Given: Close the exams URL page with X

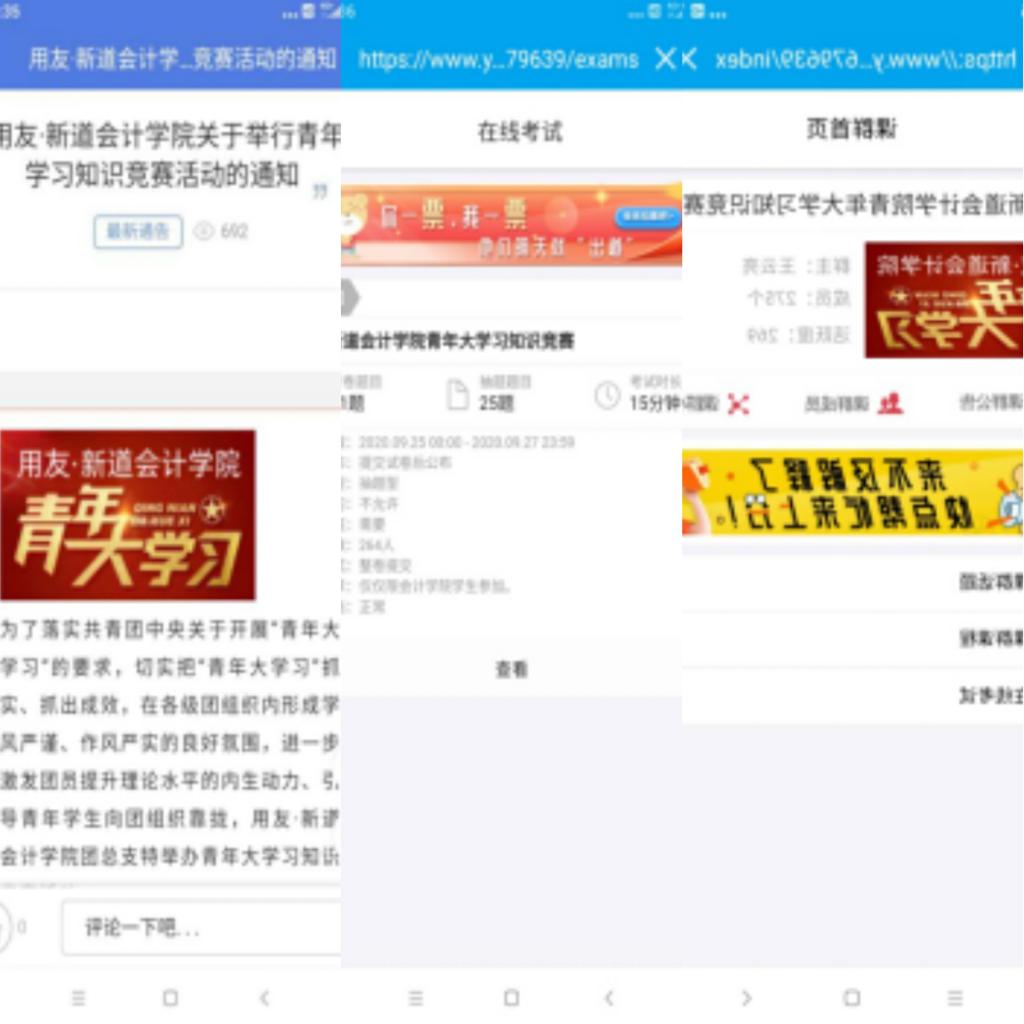Looking at the screenshot, I should click(664, 59).
